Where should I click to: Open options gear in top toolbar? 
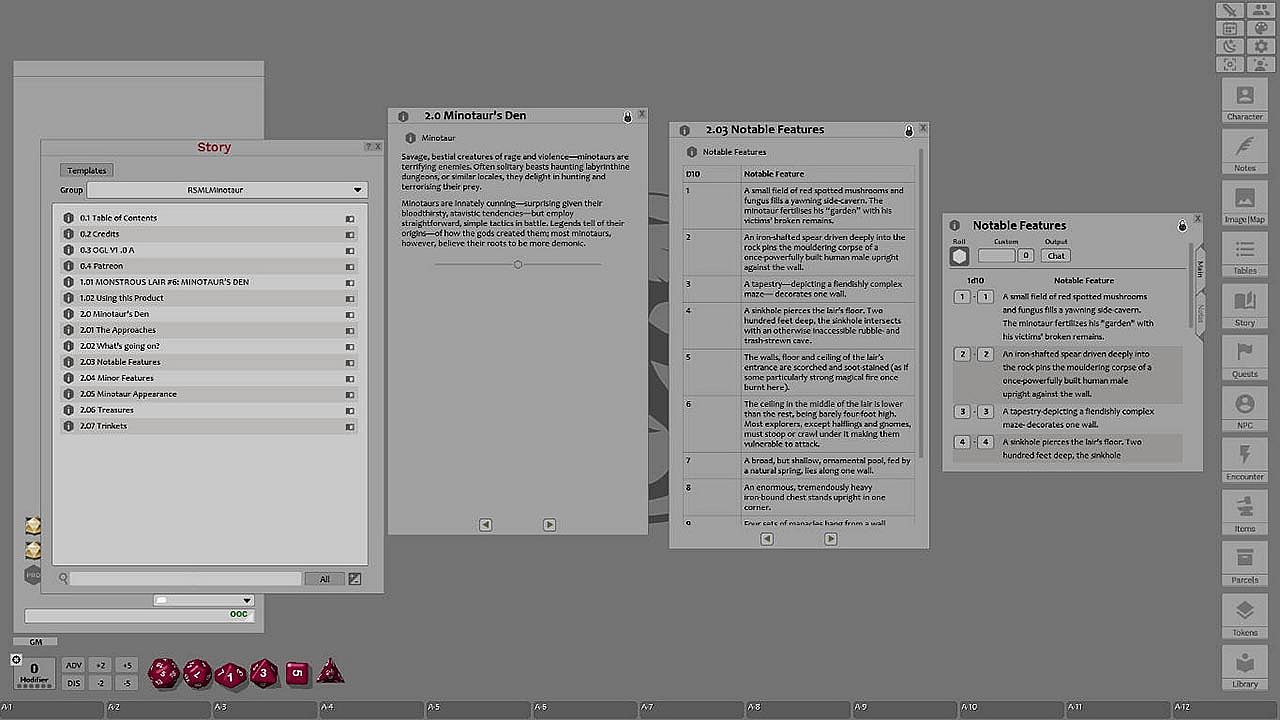(x=1260, y=46)
